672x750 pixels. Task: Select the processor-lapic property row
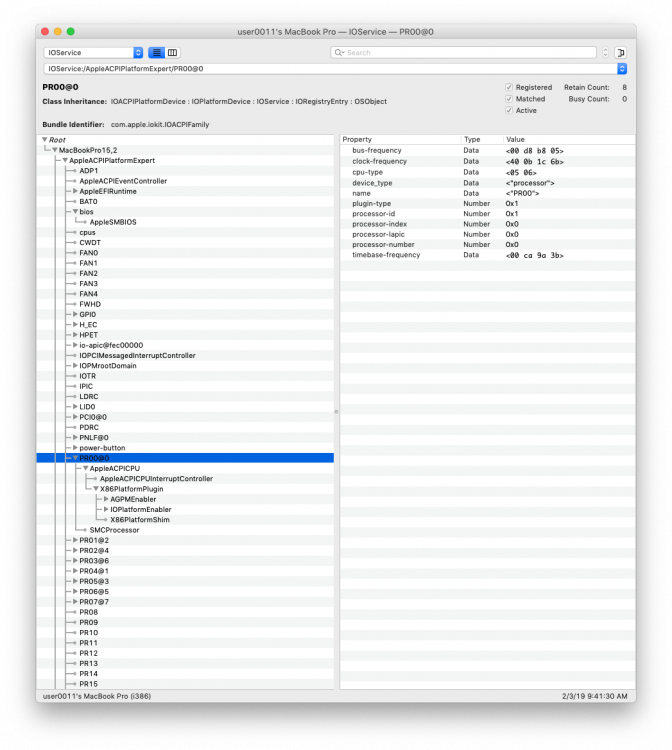click(x=487, y=234)
